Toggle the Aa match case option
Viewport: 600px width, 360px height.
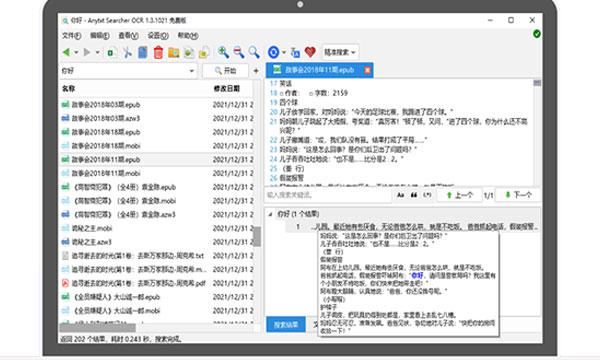click(400, 195)
